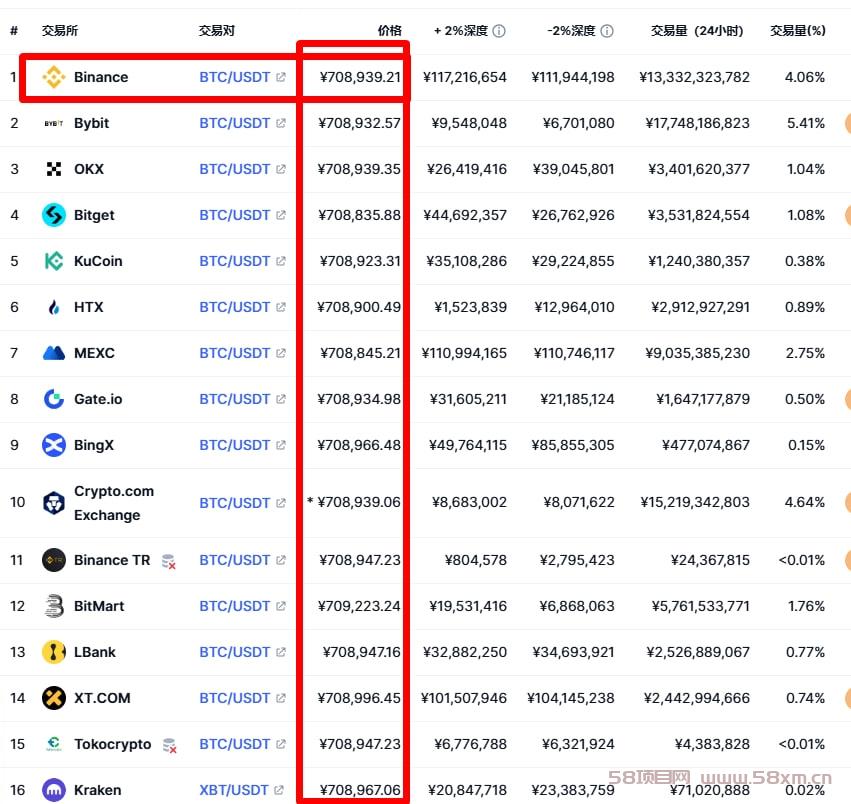Click the XT.COM exchange logo

54,698
